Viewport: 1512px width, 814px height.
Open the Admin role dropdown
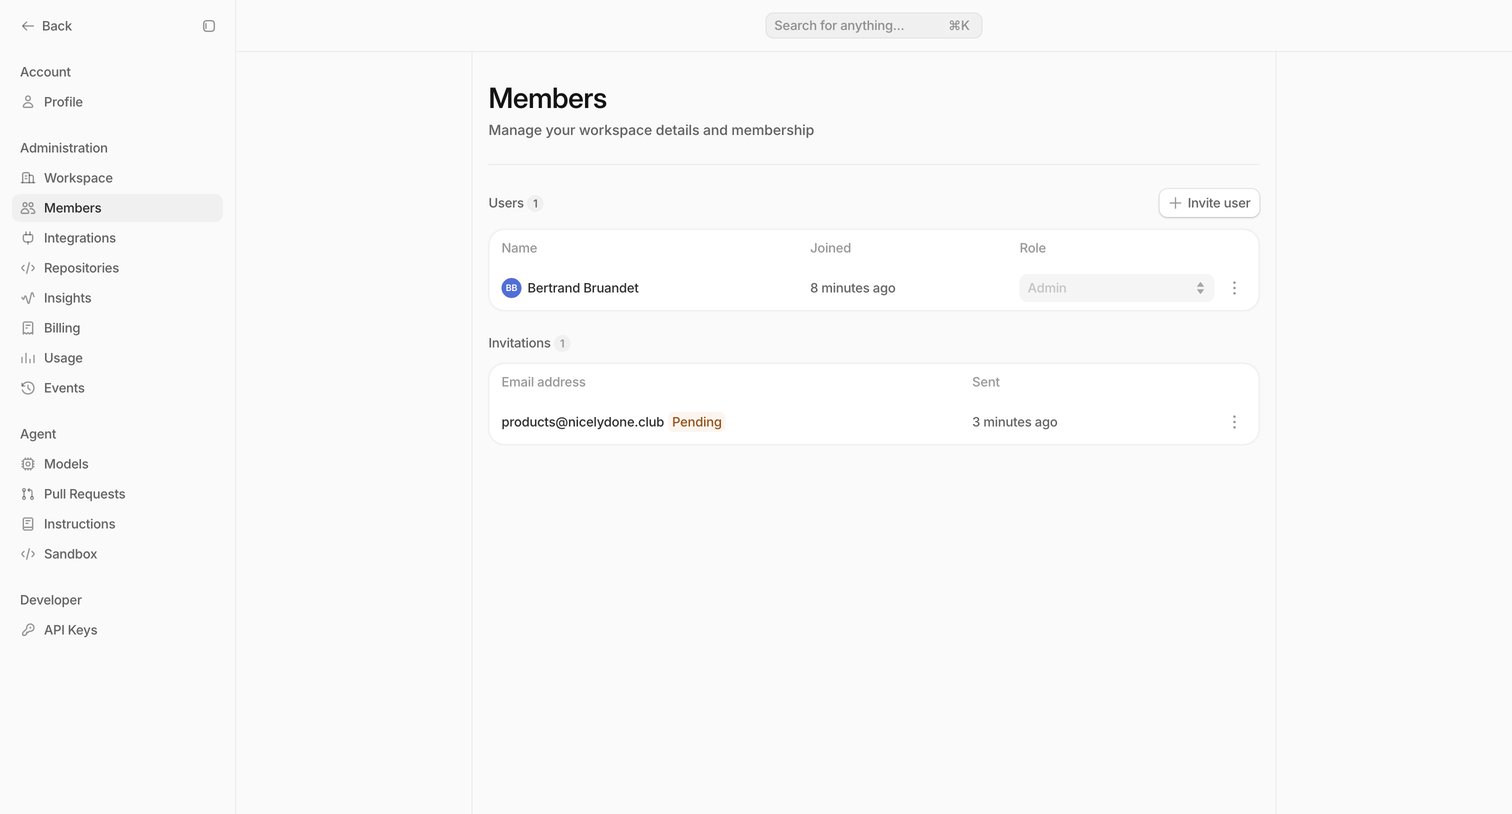point(1116,288)
